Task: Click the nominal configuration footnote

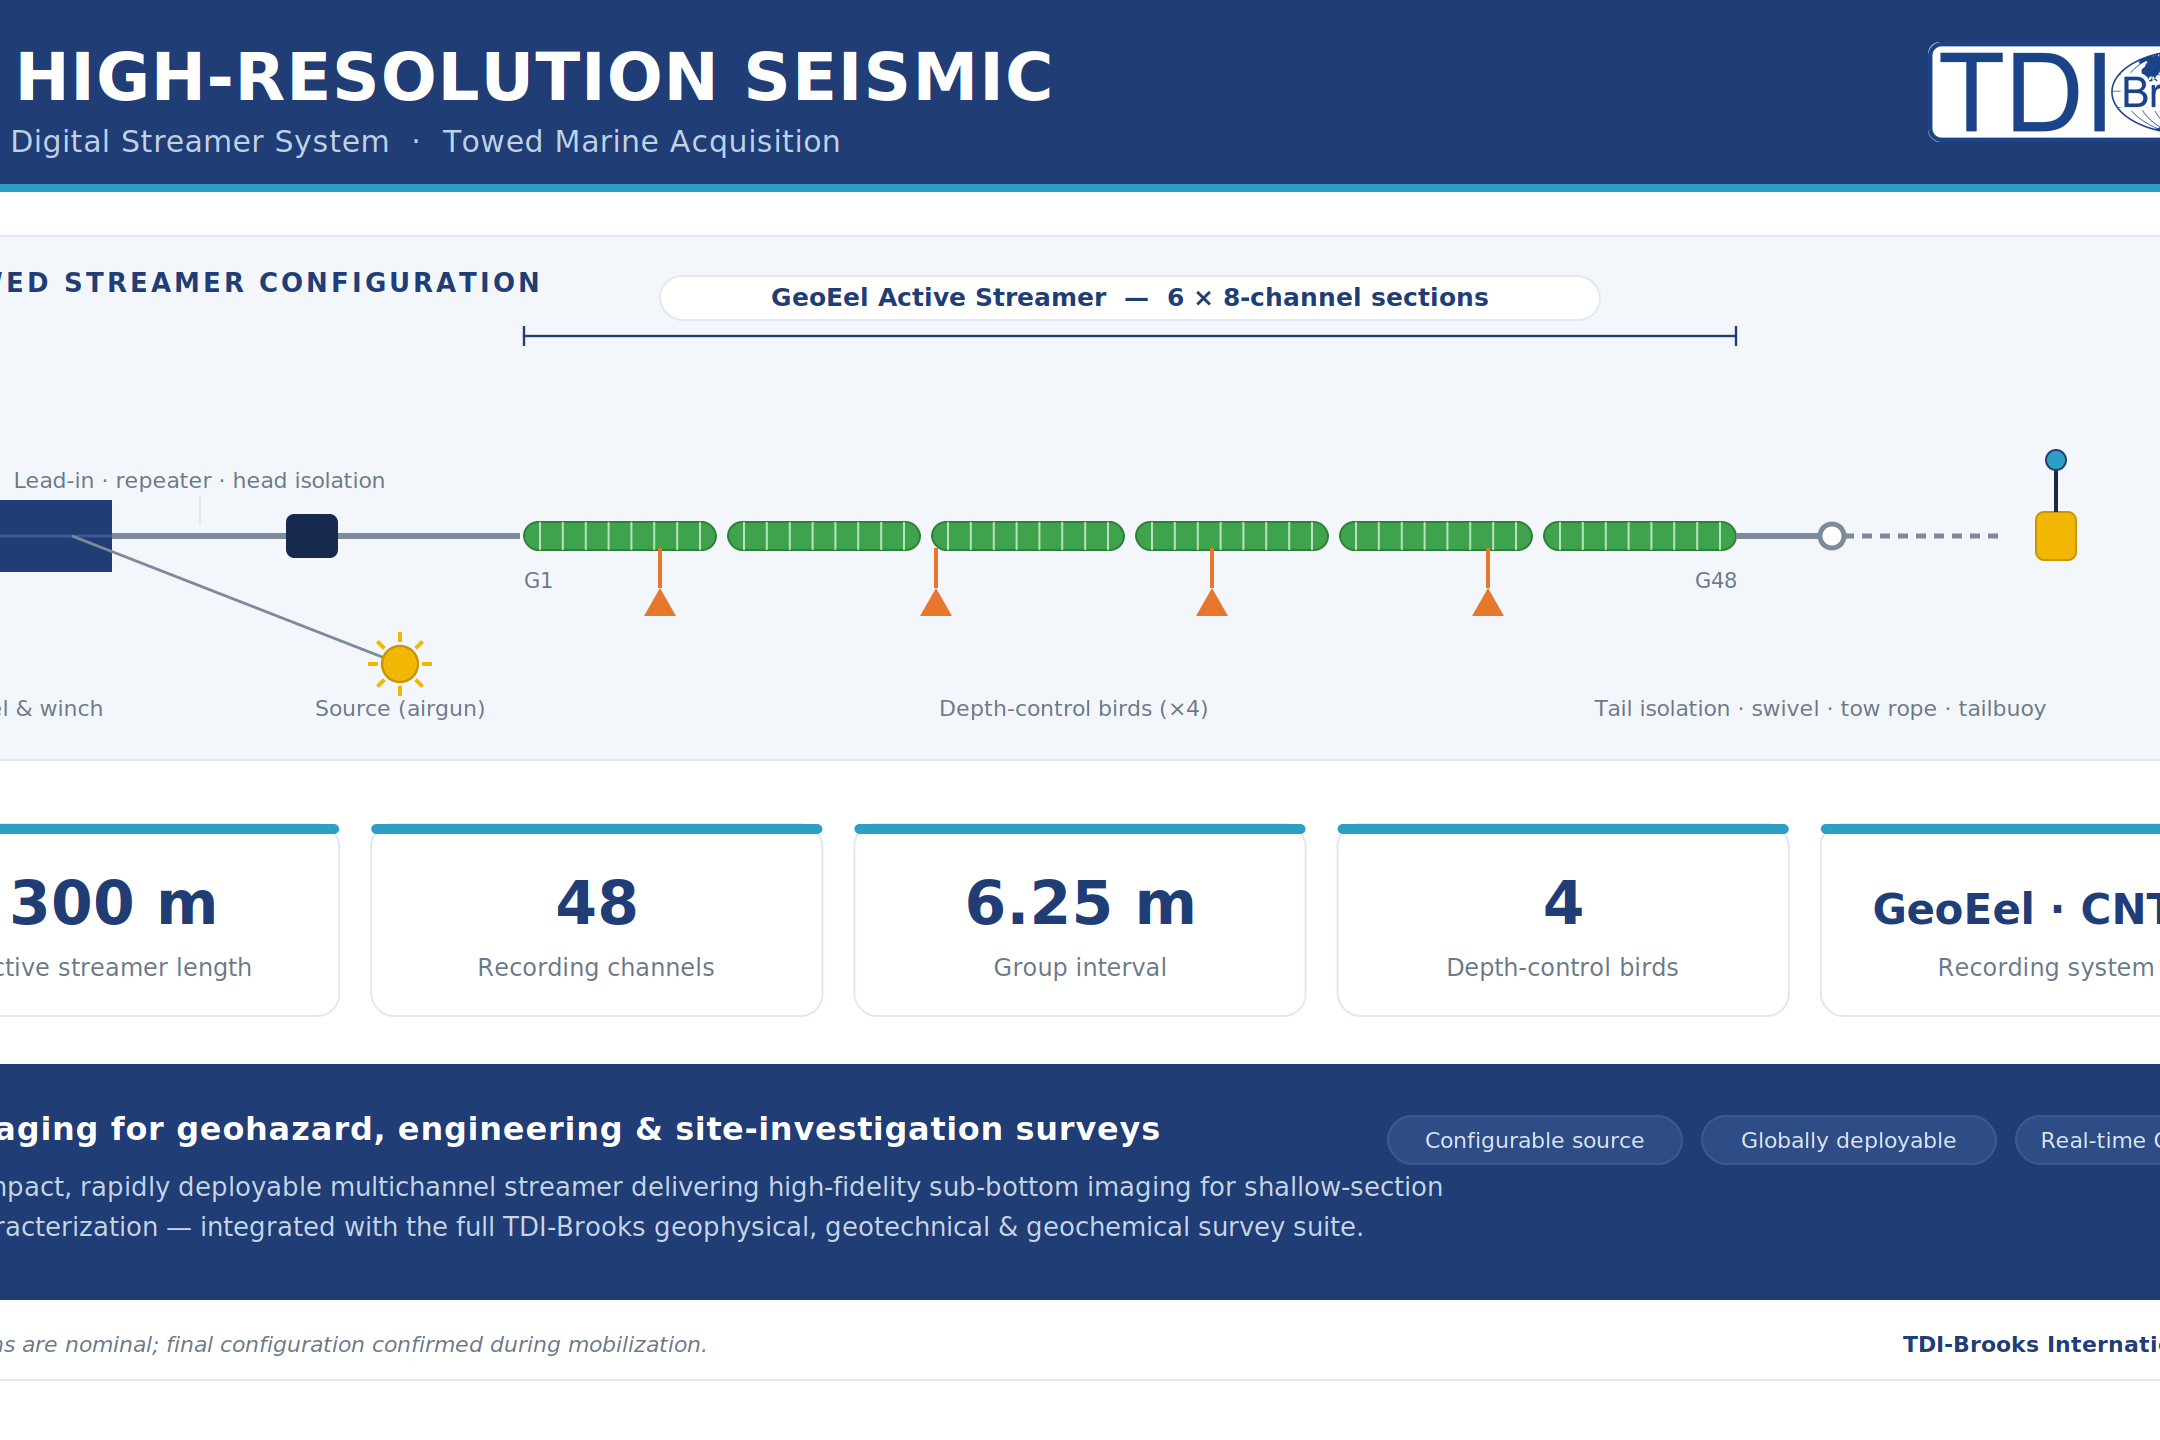Action: tap(354, 1345)
